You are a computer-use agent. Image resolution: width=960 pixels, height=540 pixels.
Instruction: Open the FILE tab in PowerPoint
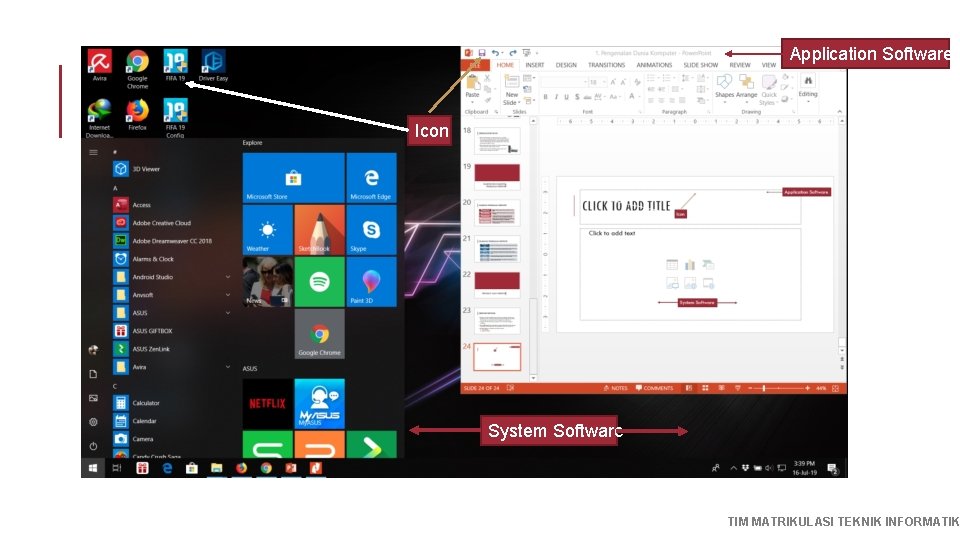click(475, 65)
